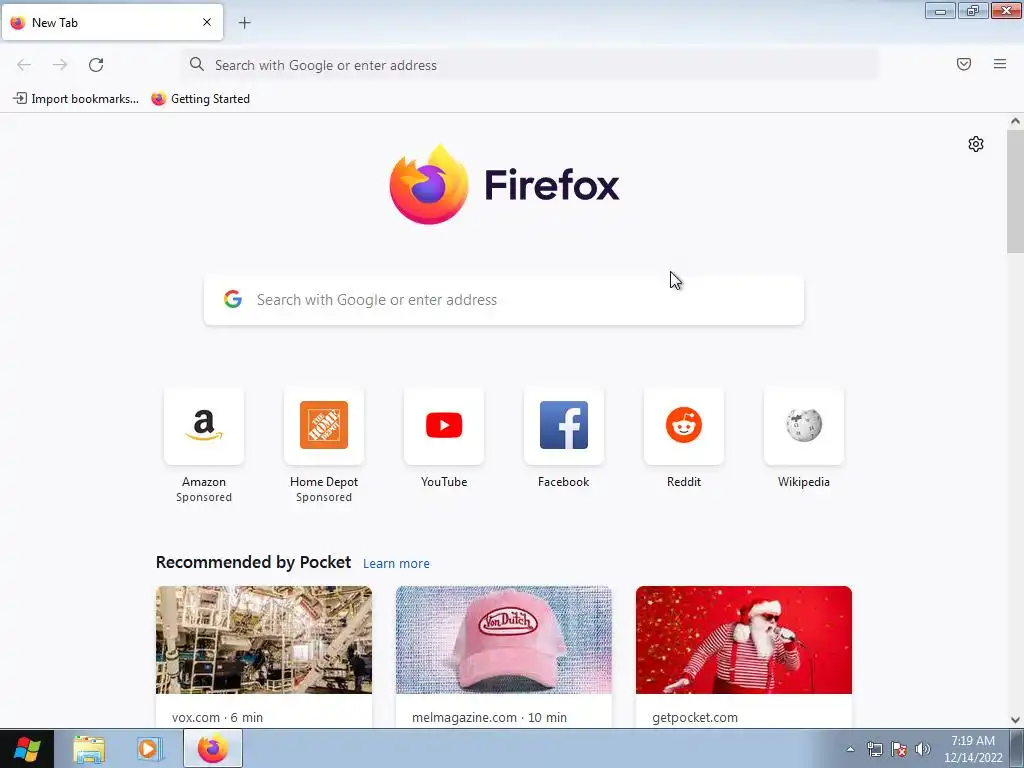Reload the current page

(96, 65)
